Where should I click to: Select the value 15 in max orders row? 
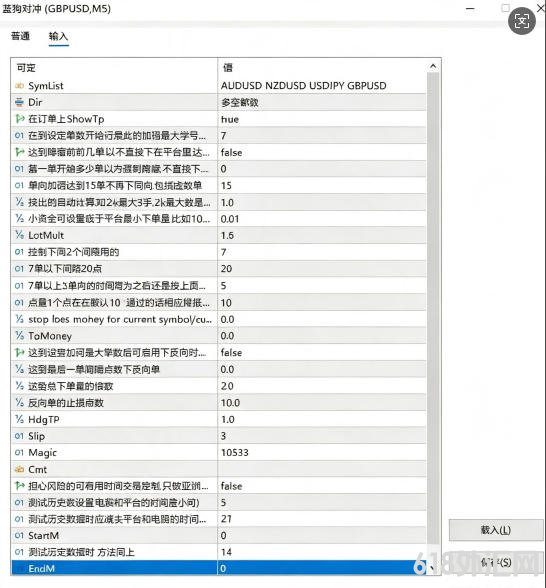tap(322, 185)
